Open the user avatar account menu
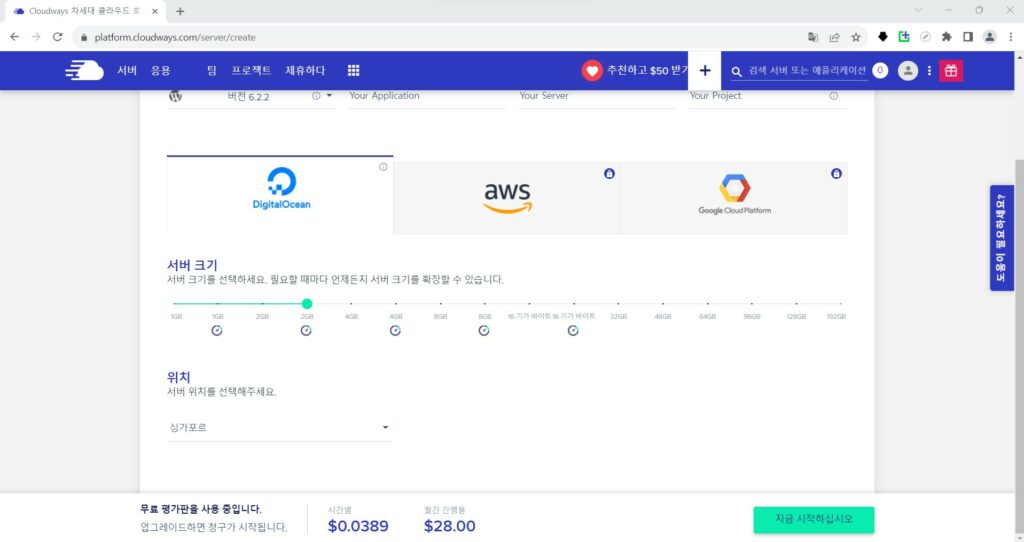Viewport: 1024px width, 542px height. [x=908, y=71]
